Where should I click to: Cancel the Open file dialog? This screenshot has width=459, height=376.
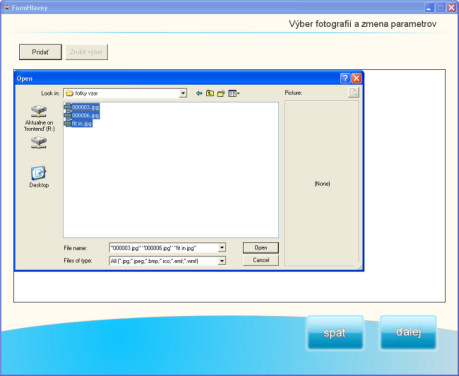tap(261, 260)
